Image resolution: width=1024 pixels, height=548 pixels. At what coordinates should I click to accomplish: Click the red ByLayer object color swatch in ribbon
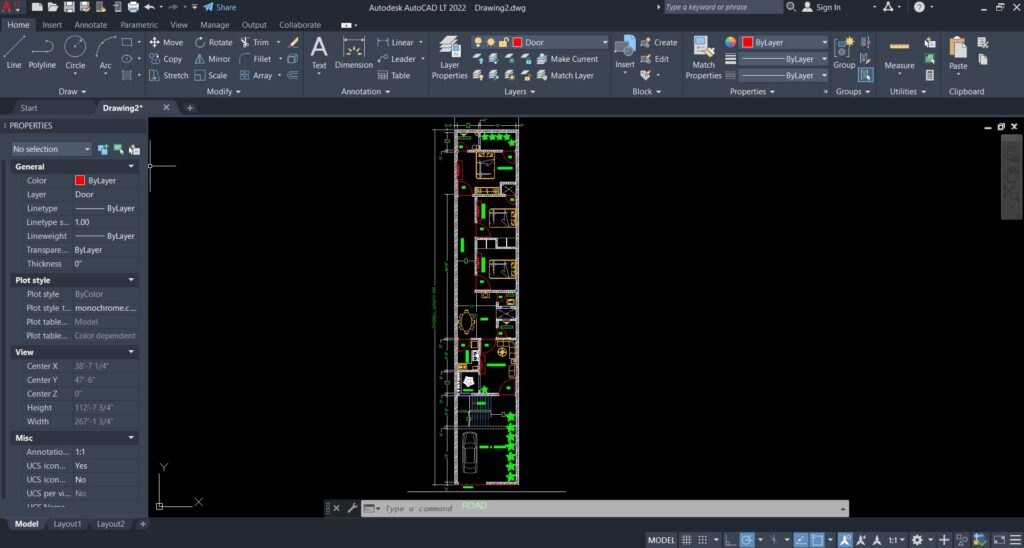[x=748, y=42]
